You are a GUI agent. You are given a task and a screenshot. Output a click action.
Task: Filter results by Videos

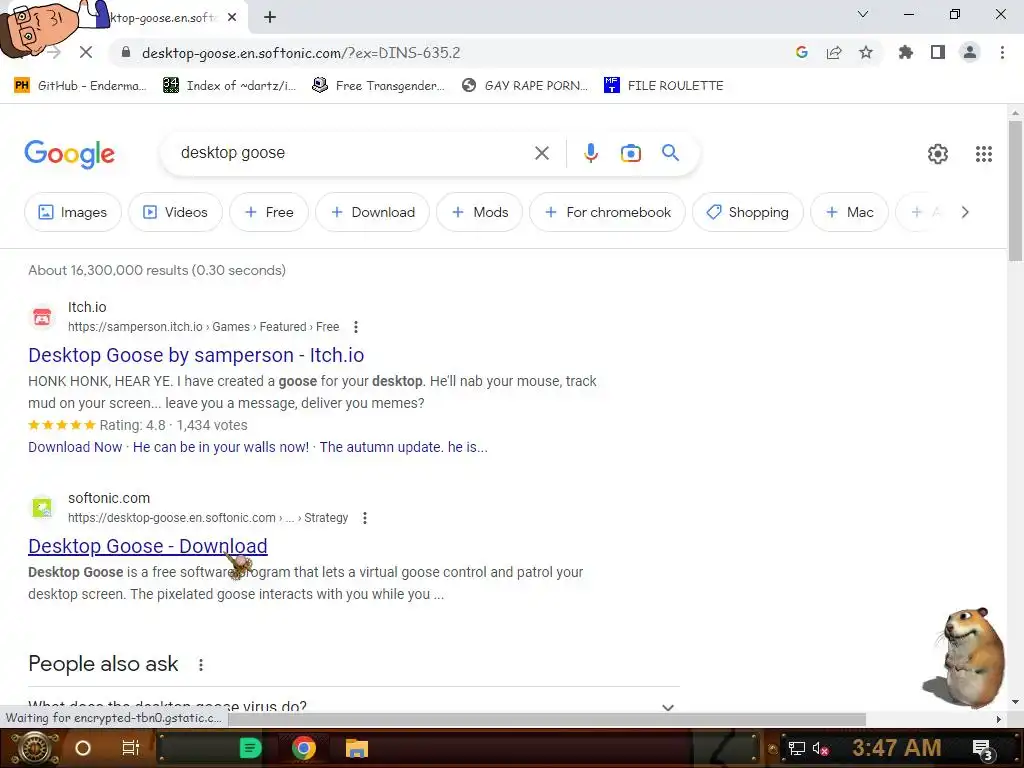[176, 212]
